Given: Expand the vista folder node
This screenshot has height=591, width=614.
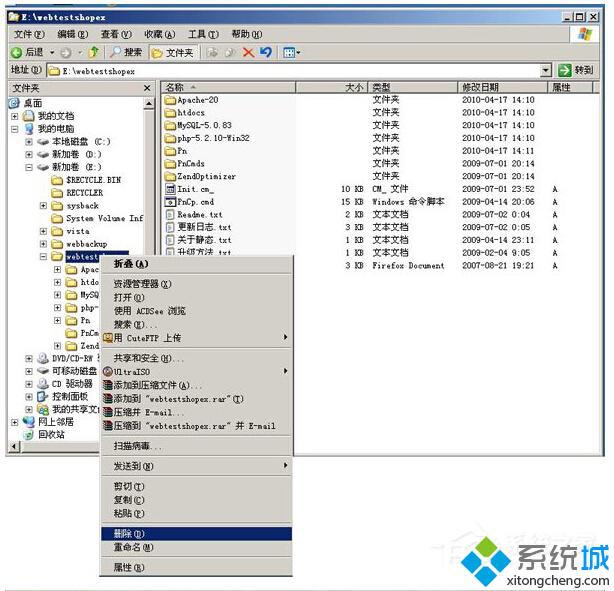Looking at the screenshot, I should (43, 231).
